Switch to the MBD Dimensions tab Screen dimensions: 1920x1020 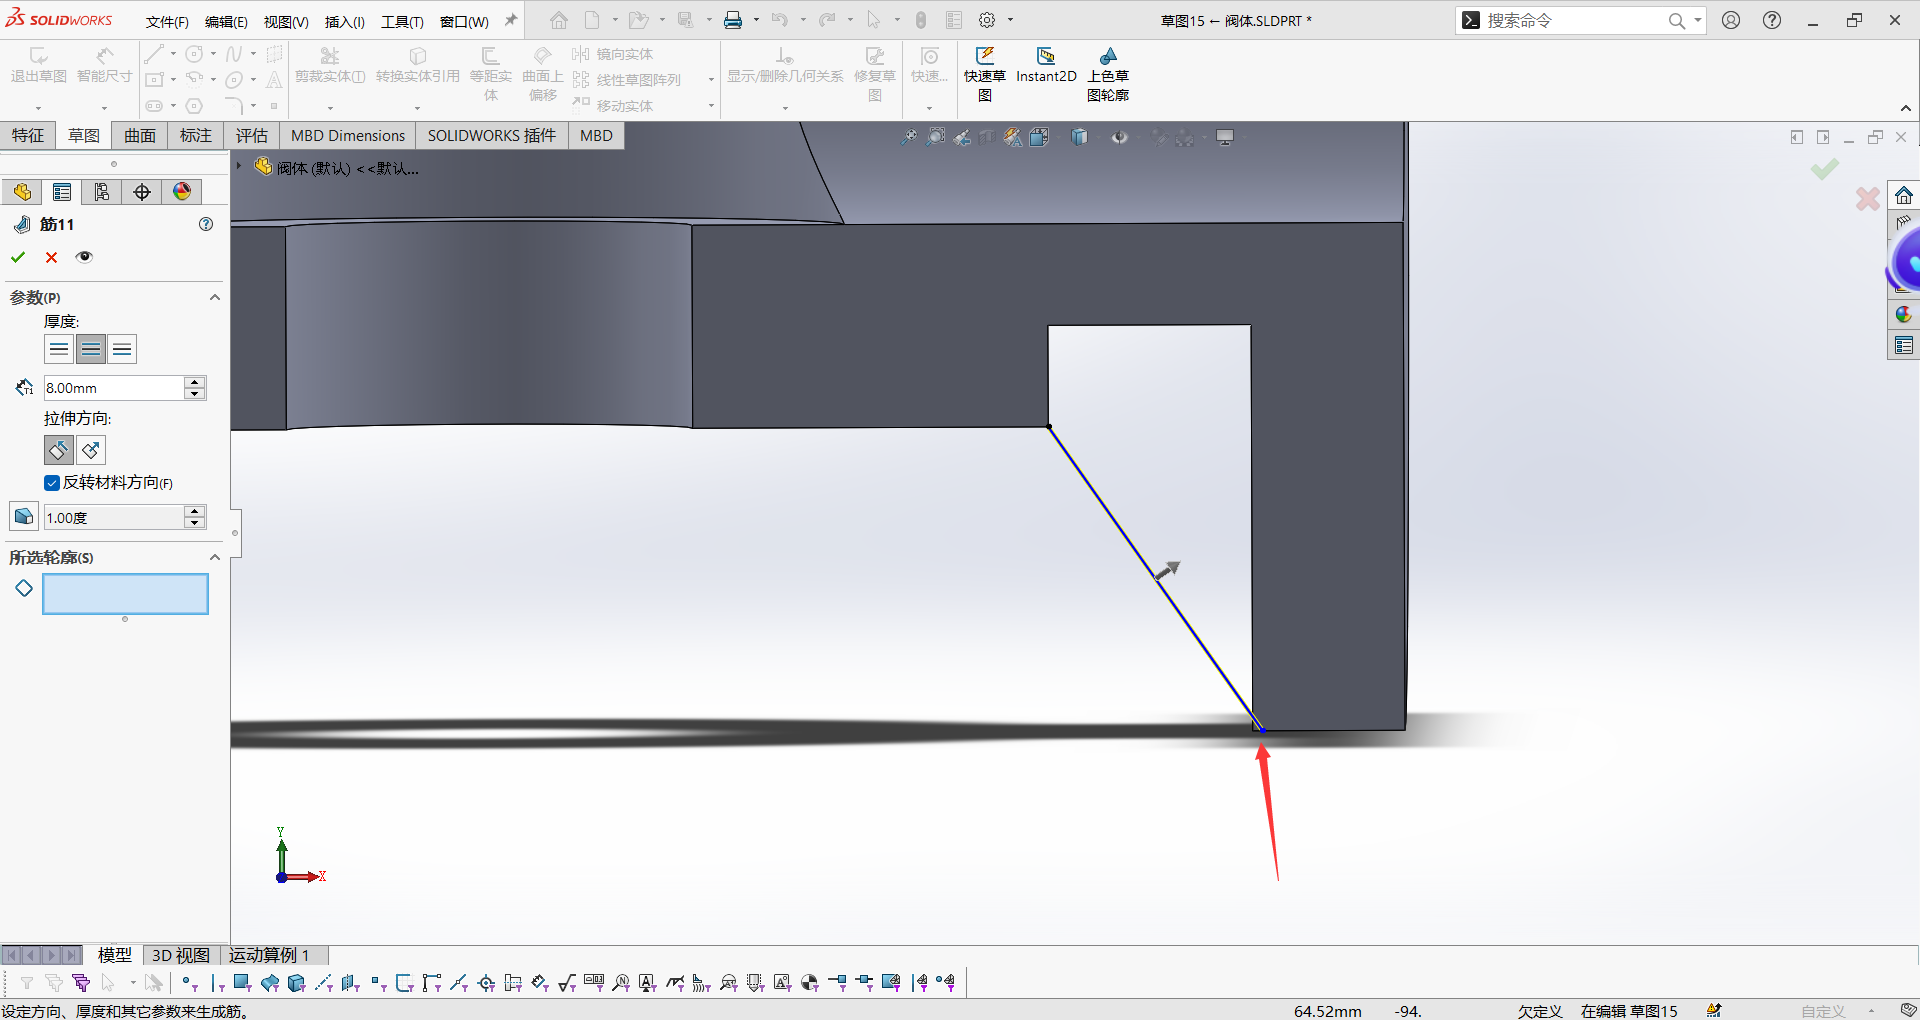pyautogui.click(x=348, y=136)
